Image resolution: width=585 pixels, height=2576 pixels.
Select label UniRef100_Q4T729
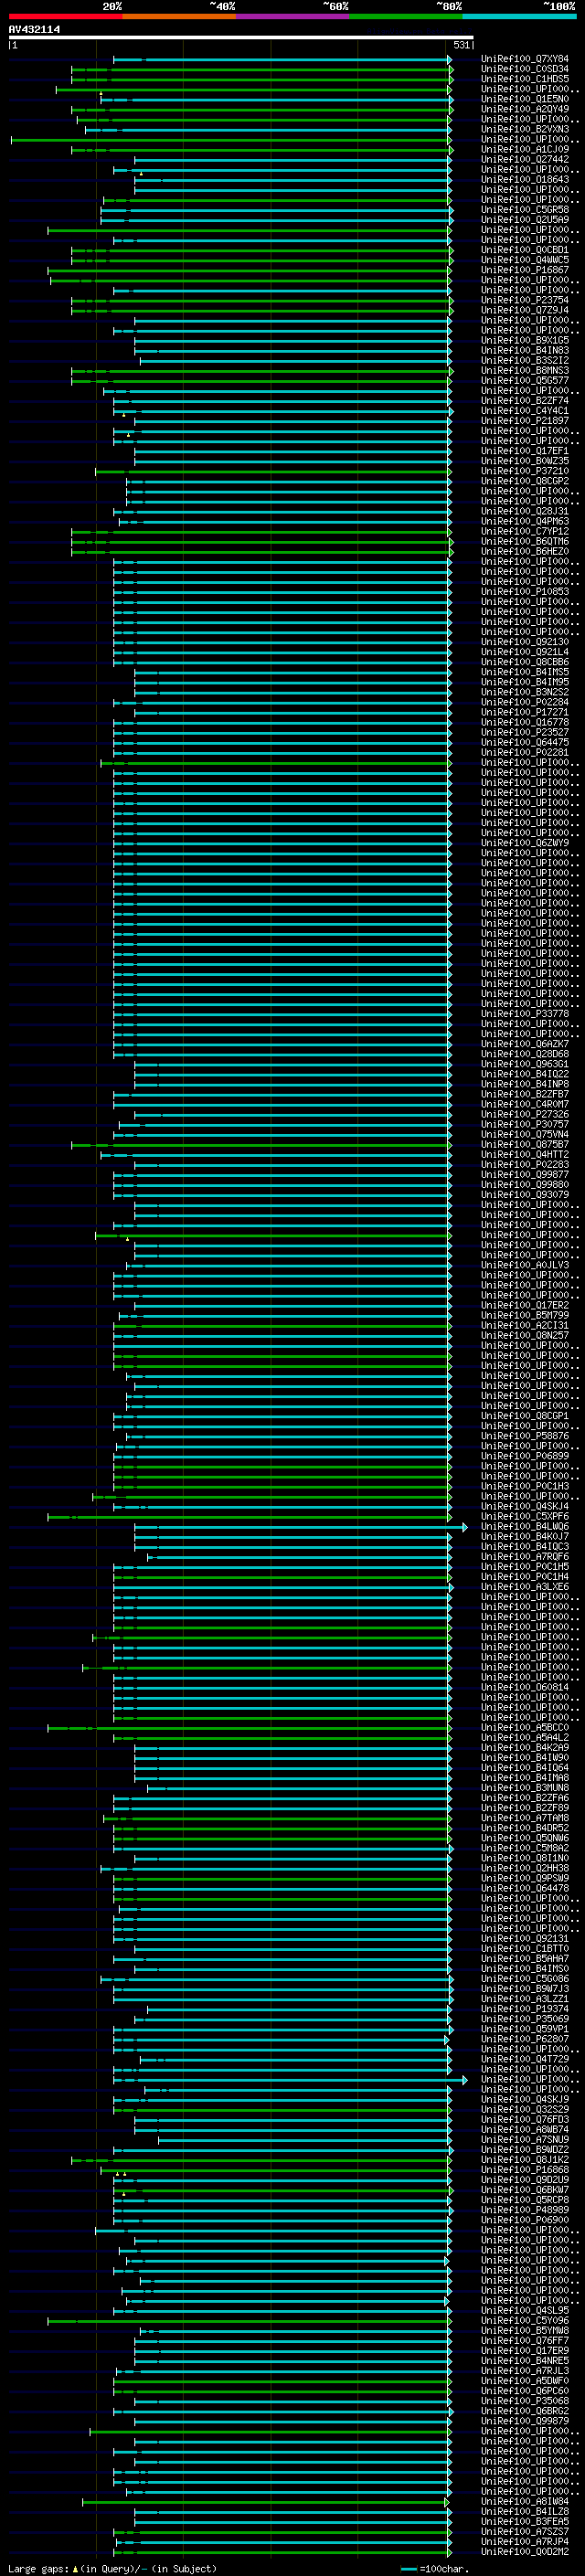[x=525, y=2059]
